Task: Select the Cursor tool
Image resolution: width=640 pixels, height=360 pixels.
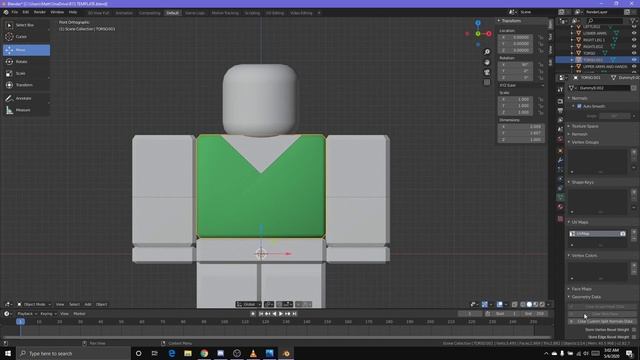Action: (26, 37)
